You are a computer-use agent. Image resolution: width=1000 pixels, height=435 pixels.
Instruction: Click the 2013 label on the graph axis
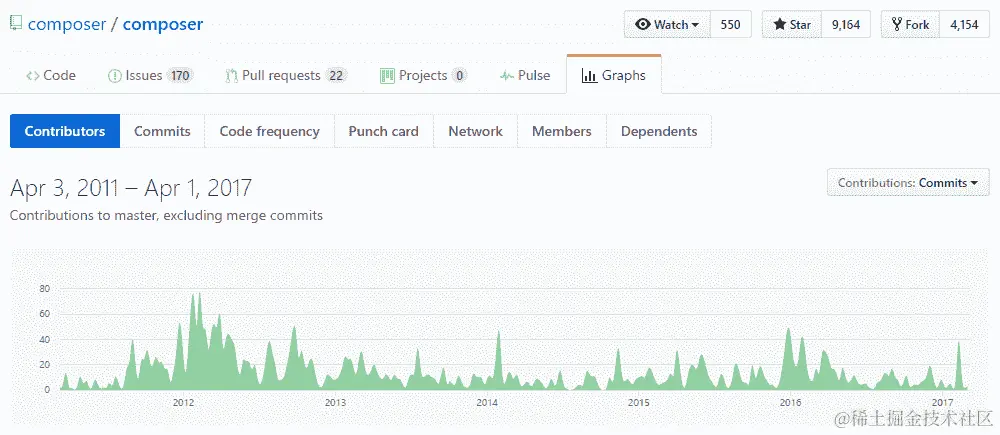335,403
